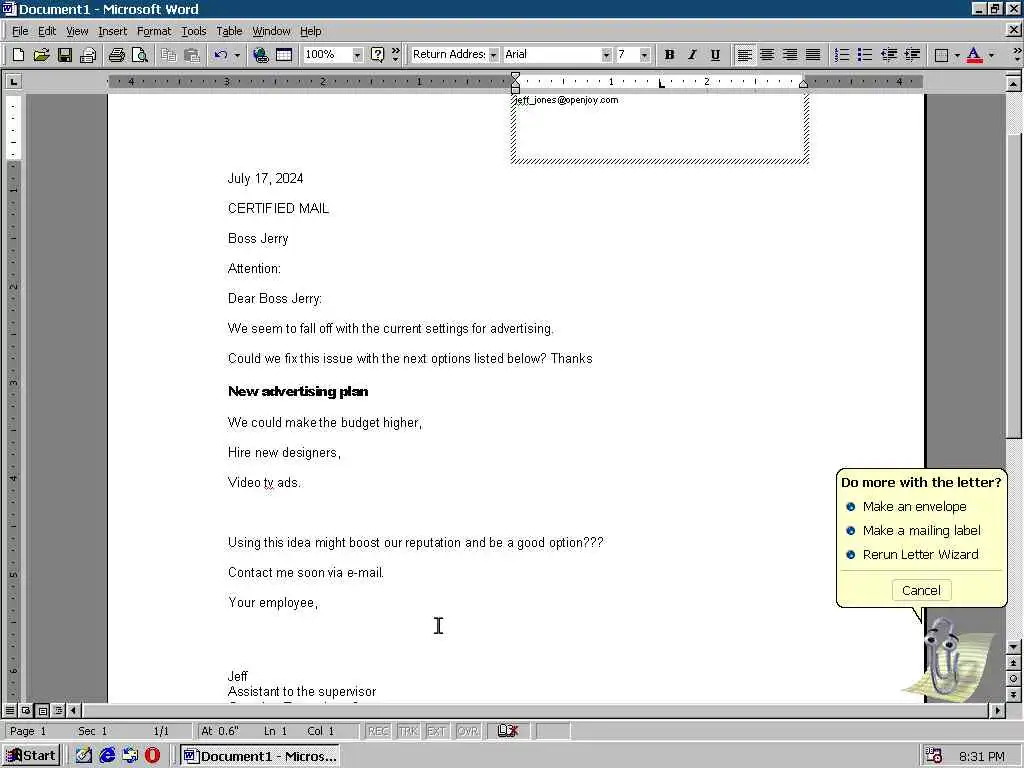Expand more Formatting toolbar buttons
The width and height of the screenshot is (1024, 768).
pos(1016,55)
